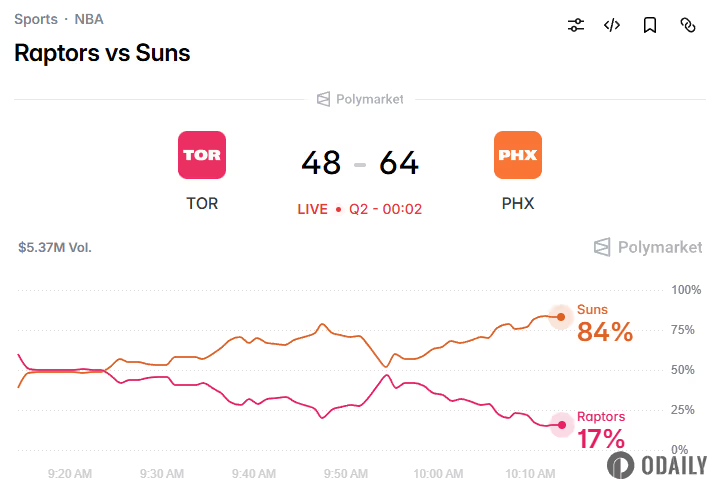Click the 9:50 AM time axis label
717x489 pixels.
pos(343,473)
